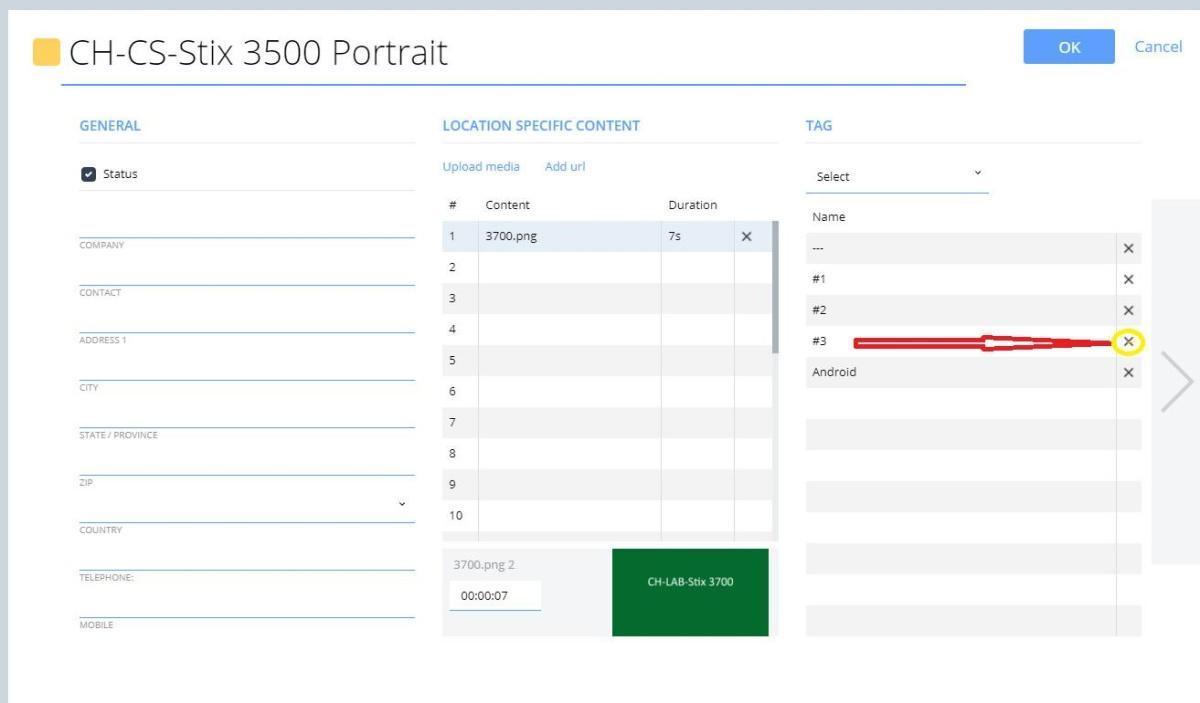Edit the 00:00:07 duration time field

coord(495,596)
